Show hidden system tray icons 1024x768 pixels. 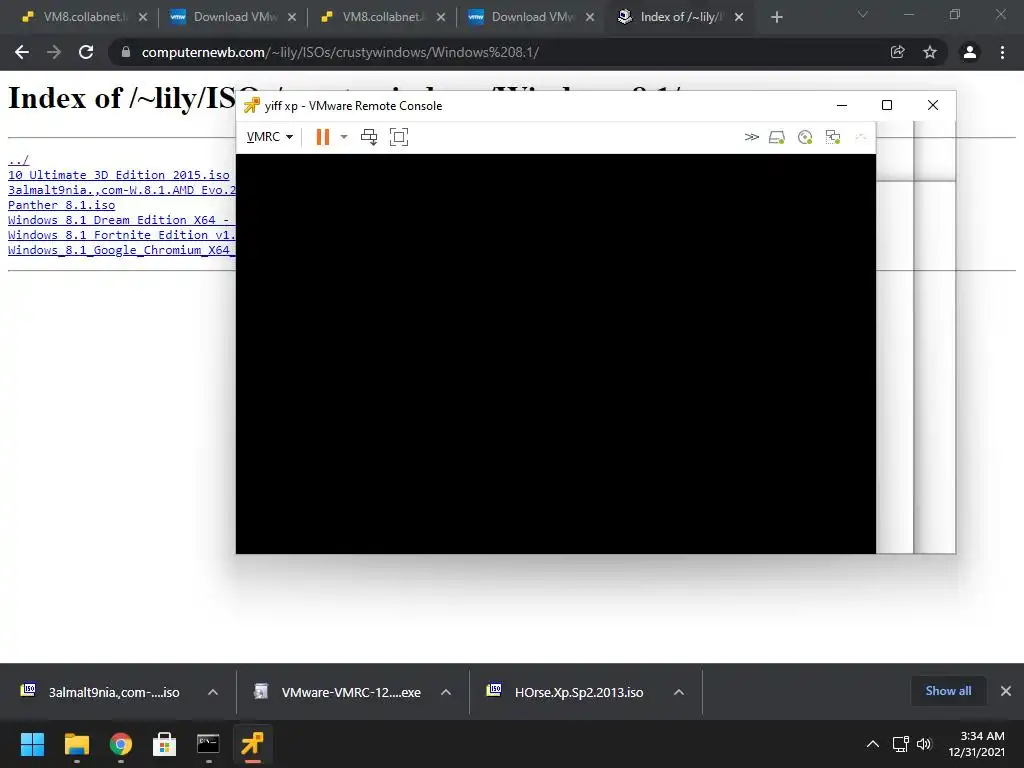[x=872, y=744]
